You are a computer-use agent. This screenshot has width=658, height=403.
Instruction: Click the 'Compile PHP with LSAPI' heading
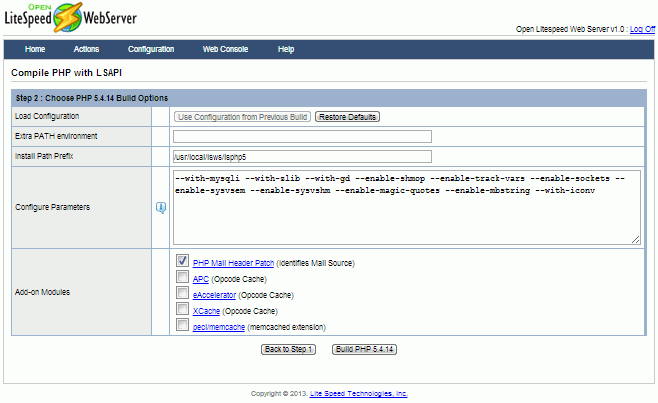tap(66, 73)
